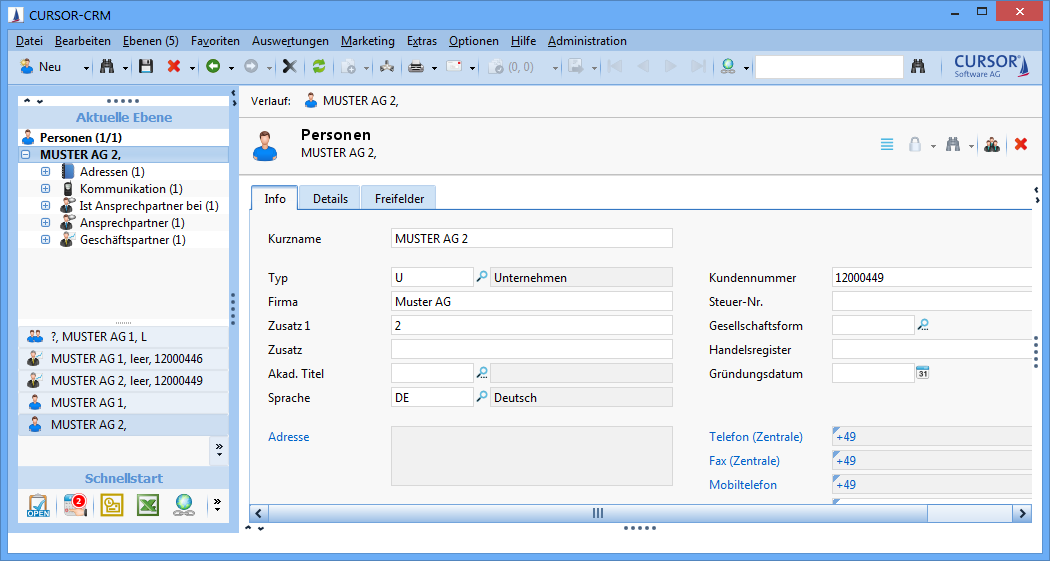The height and width of the screenshot is (561, 1050).
Task: Click the red X in Personen header
Action: [1021, 144]
